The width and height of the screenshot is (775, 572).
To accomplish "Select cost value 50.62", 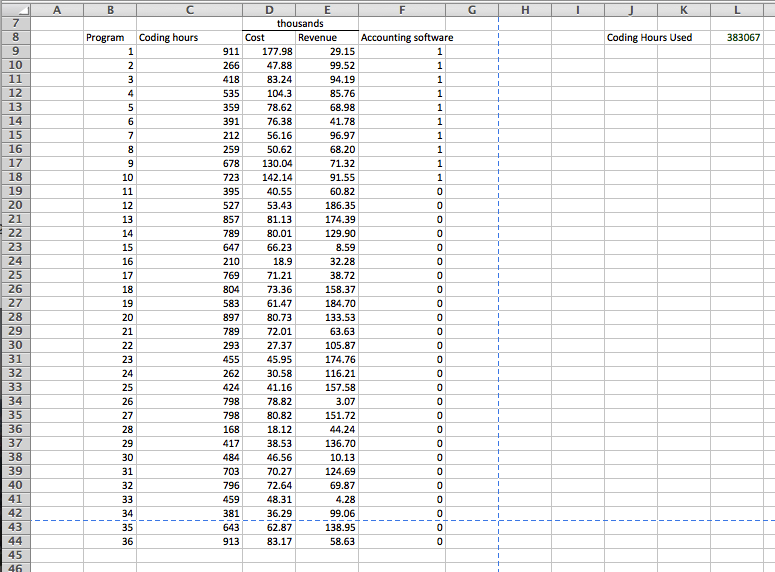I will click(x=269, y=149).
